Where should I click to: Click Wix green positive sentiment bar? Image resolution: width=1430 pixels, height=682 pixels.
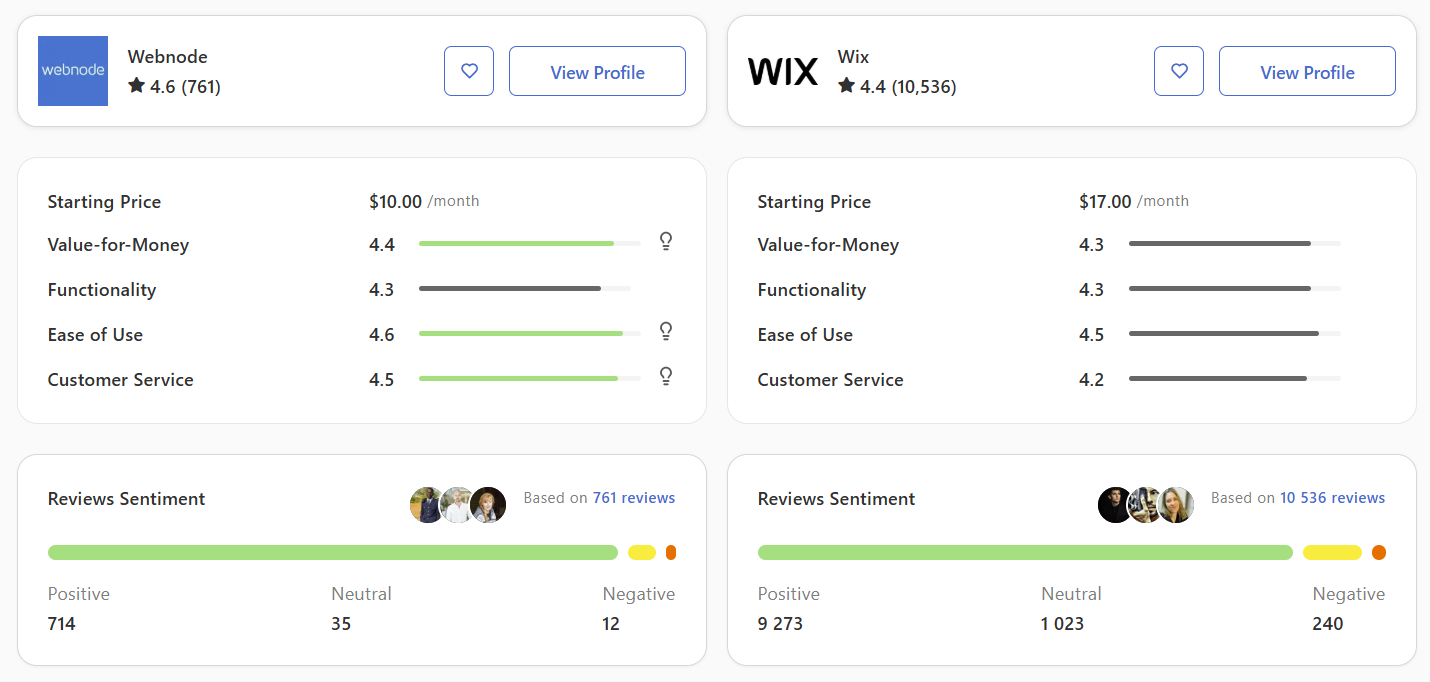pyautogui.click(x=1025, y=552)
